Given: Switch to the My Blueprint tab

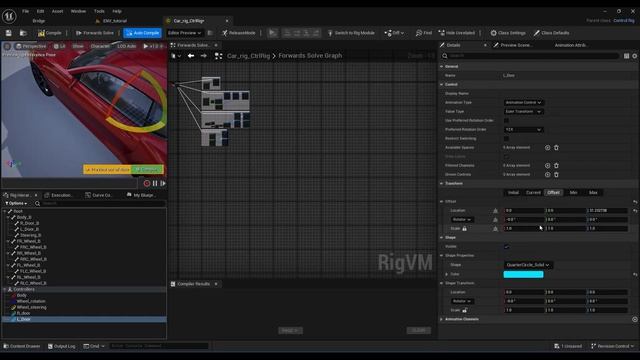Looking at the screenshot, I should point(141,195).
